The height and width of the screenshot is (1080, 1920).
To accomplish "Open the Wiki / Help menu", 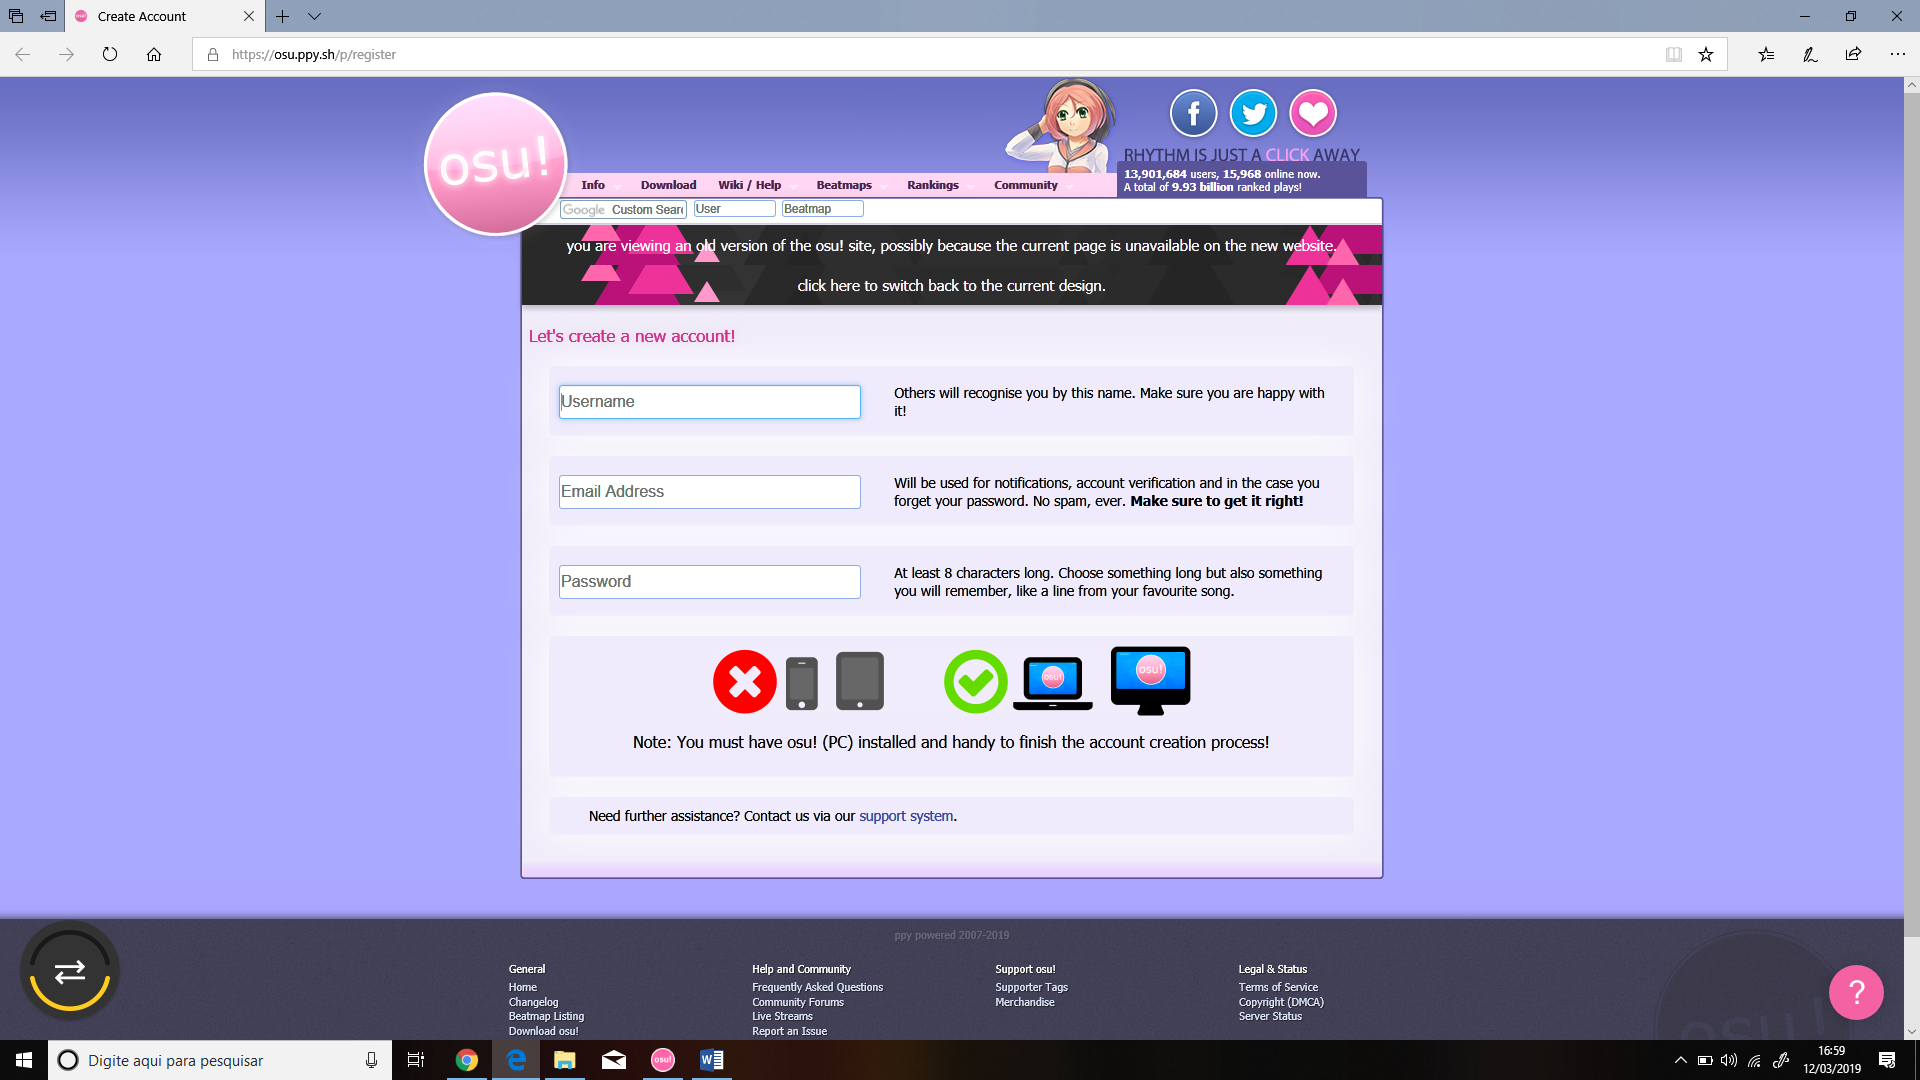I will click(x=749, y=184).
